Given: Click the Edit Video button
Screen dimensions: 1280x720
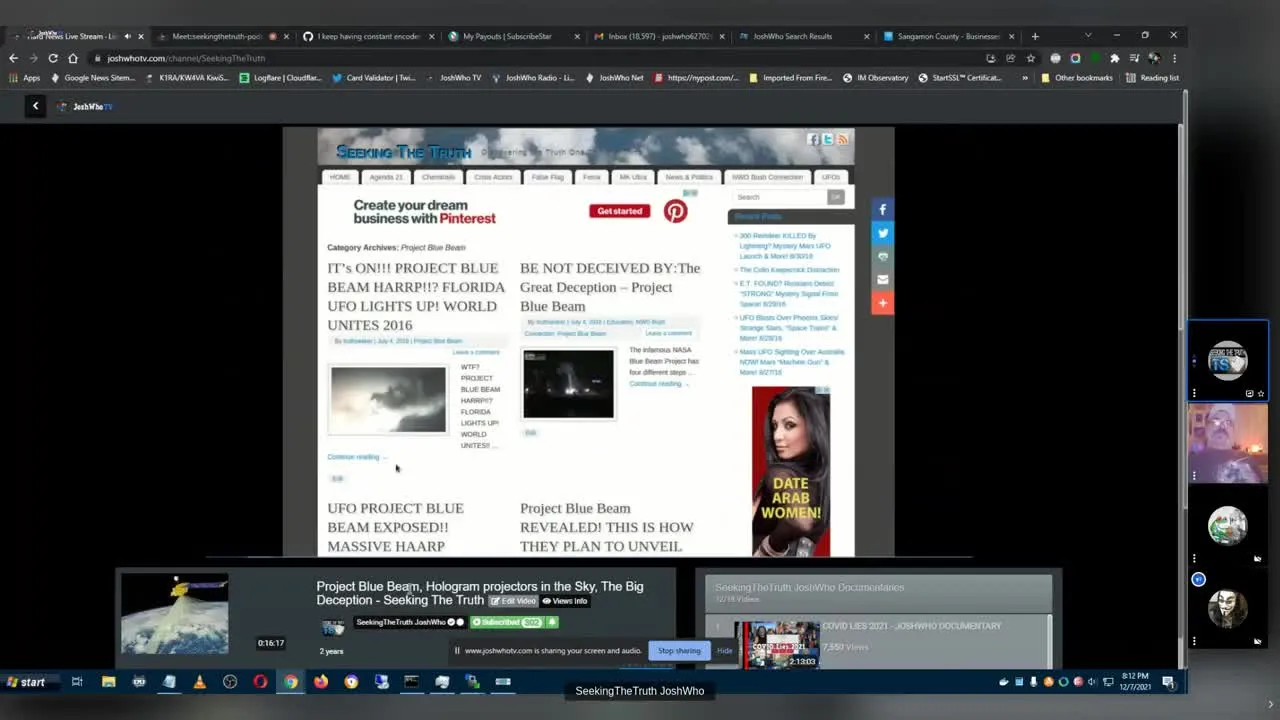Looking at the screenshot, I should 513,601.
